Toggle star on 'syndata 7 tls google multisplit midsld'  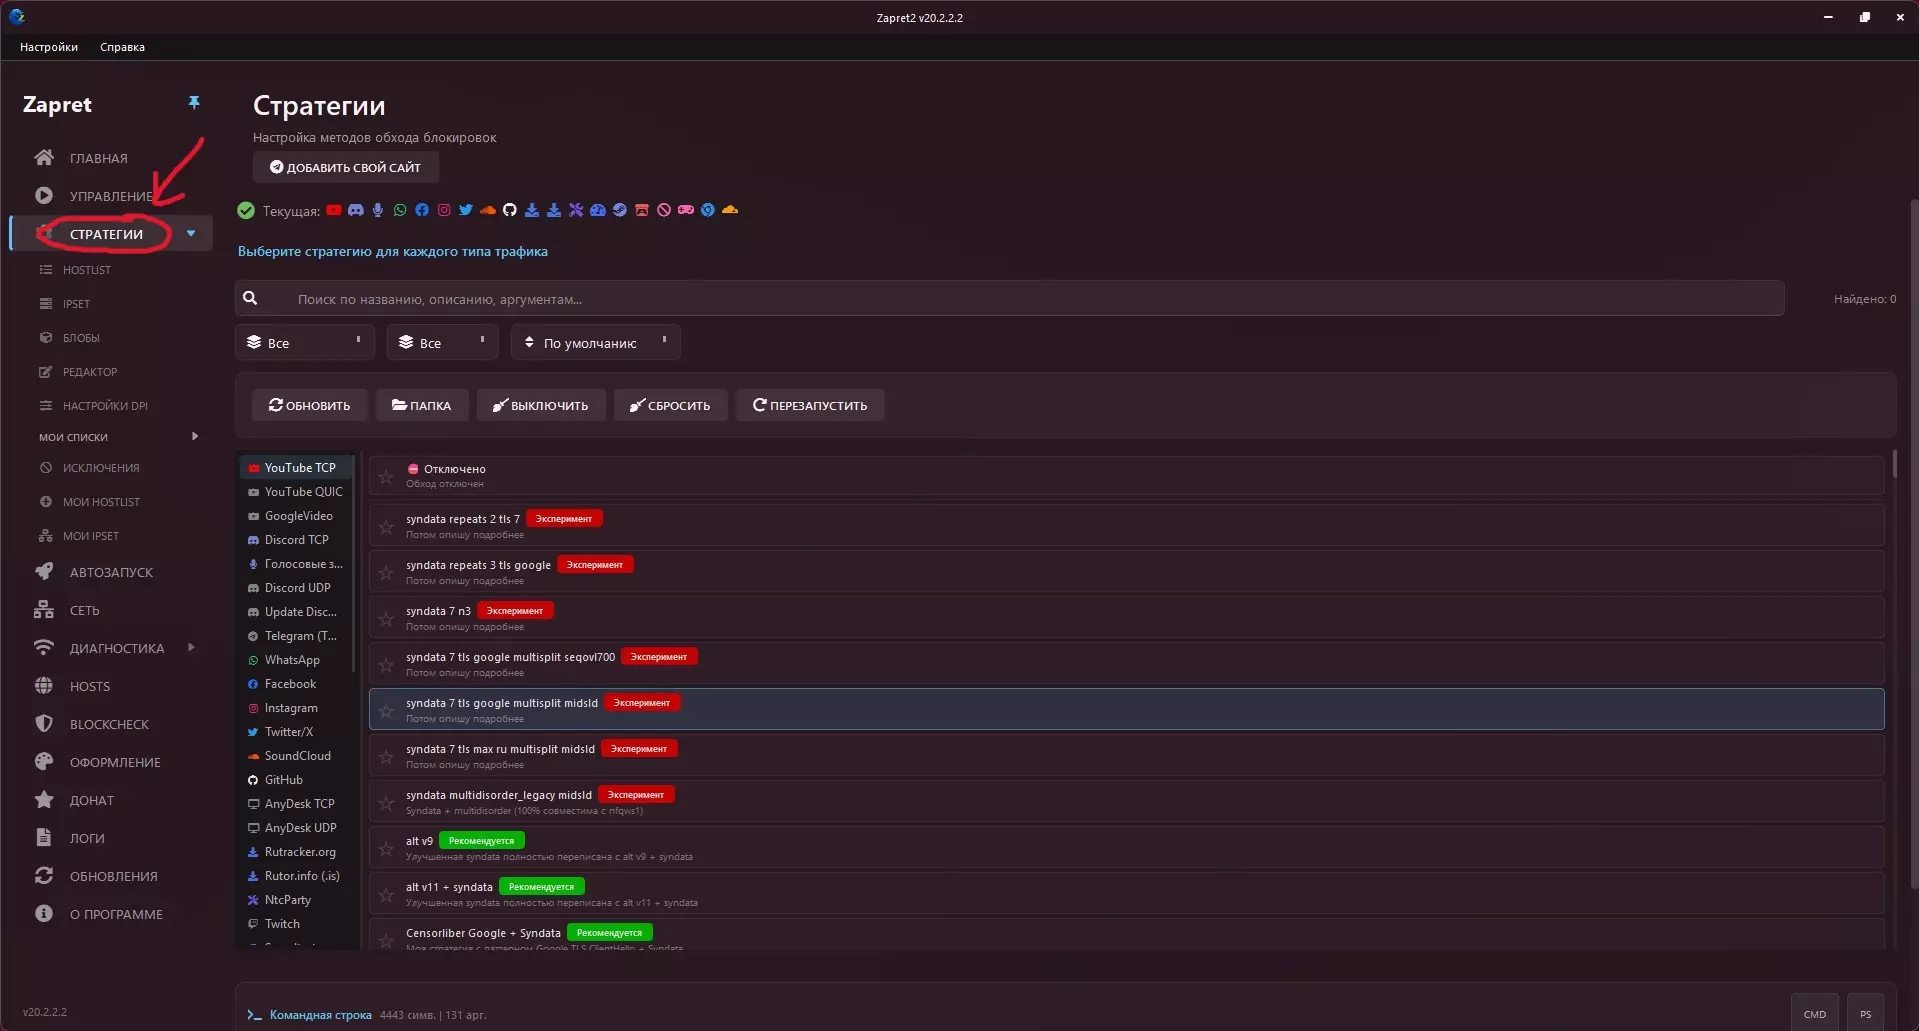[x=386, y=710]
